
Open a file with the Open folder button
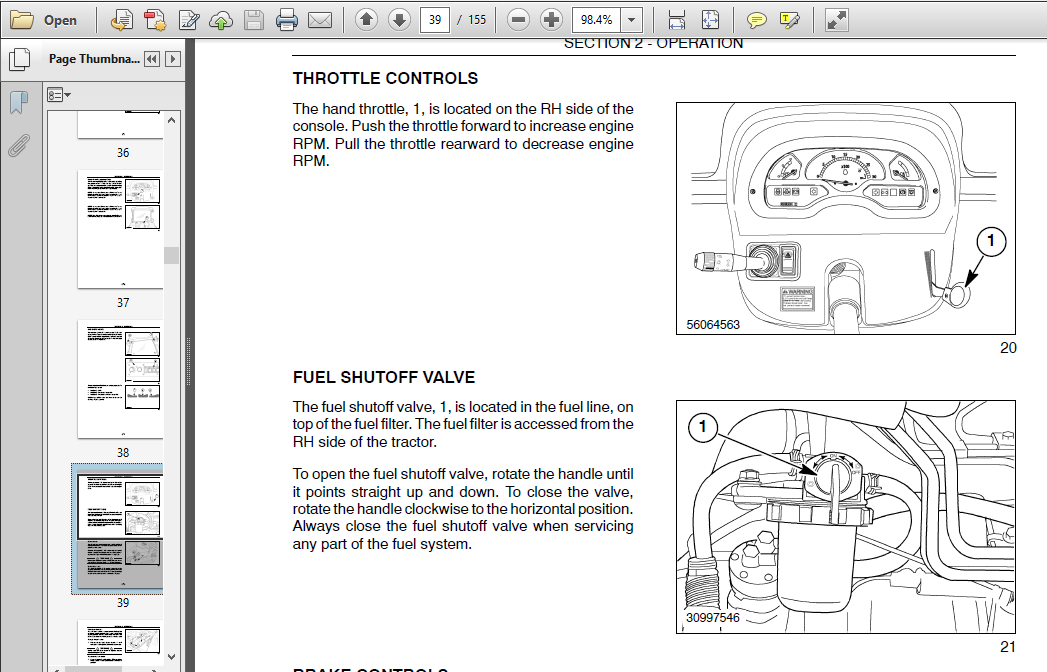[44, 20]
